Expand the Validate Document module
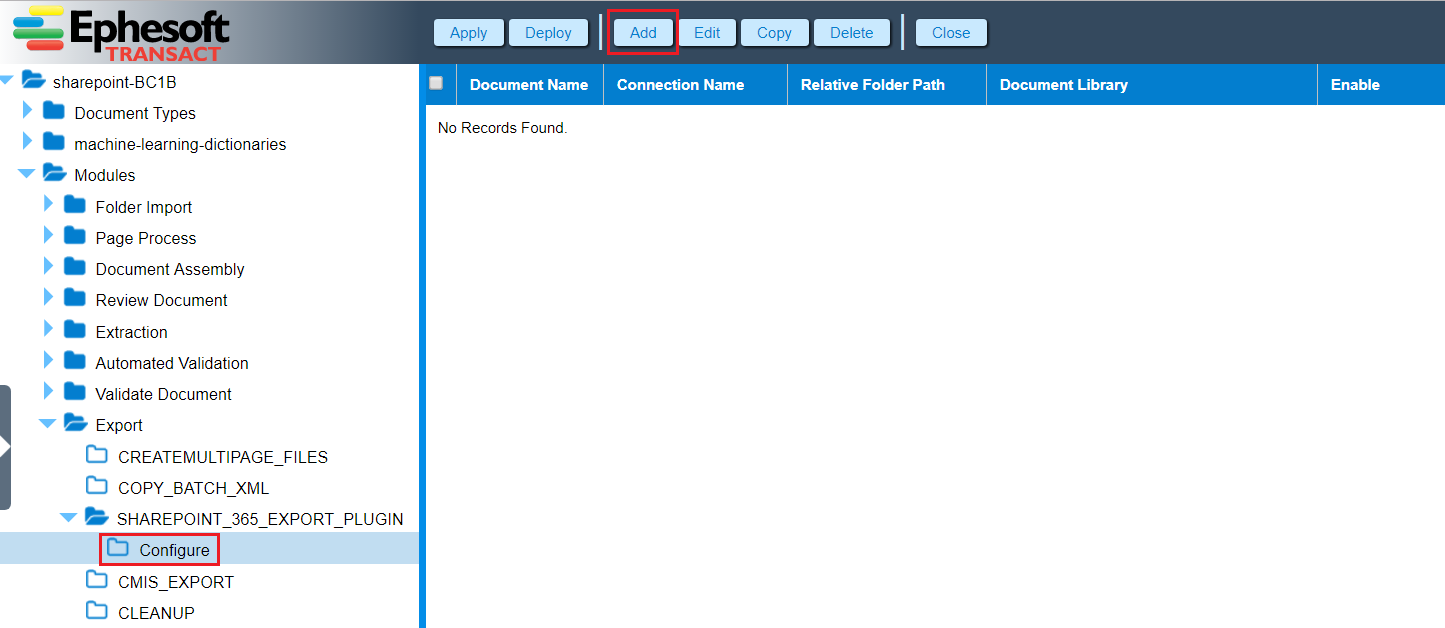 pyautogui.click(x=49, y=392)
